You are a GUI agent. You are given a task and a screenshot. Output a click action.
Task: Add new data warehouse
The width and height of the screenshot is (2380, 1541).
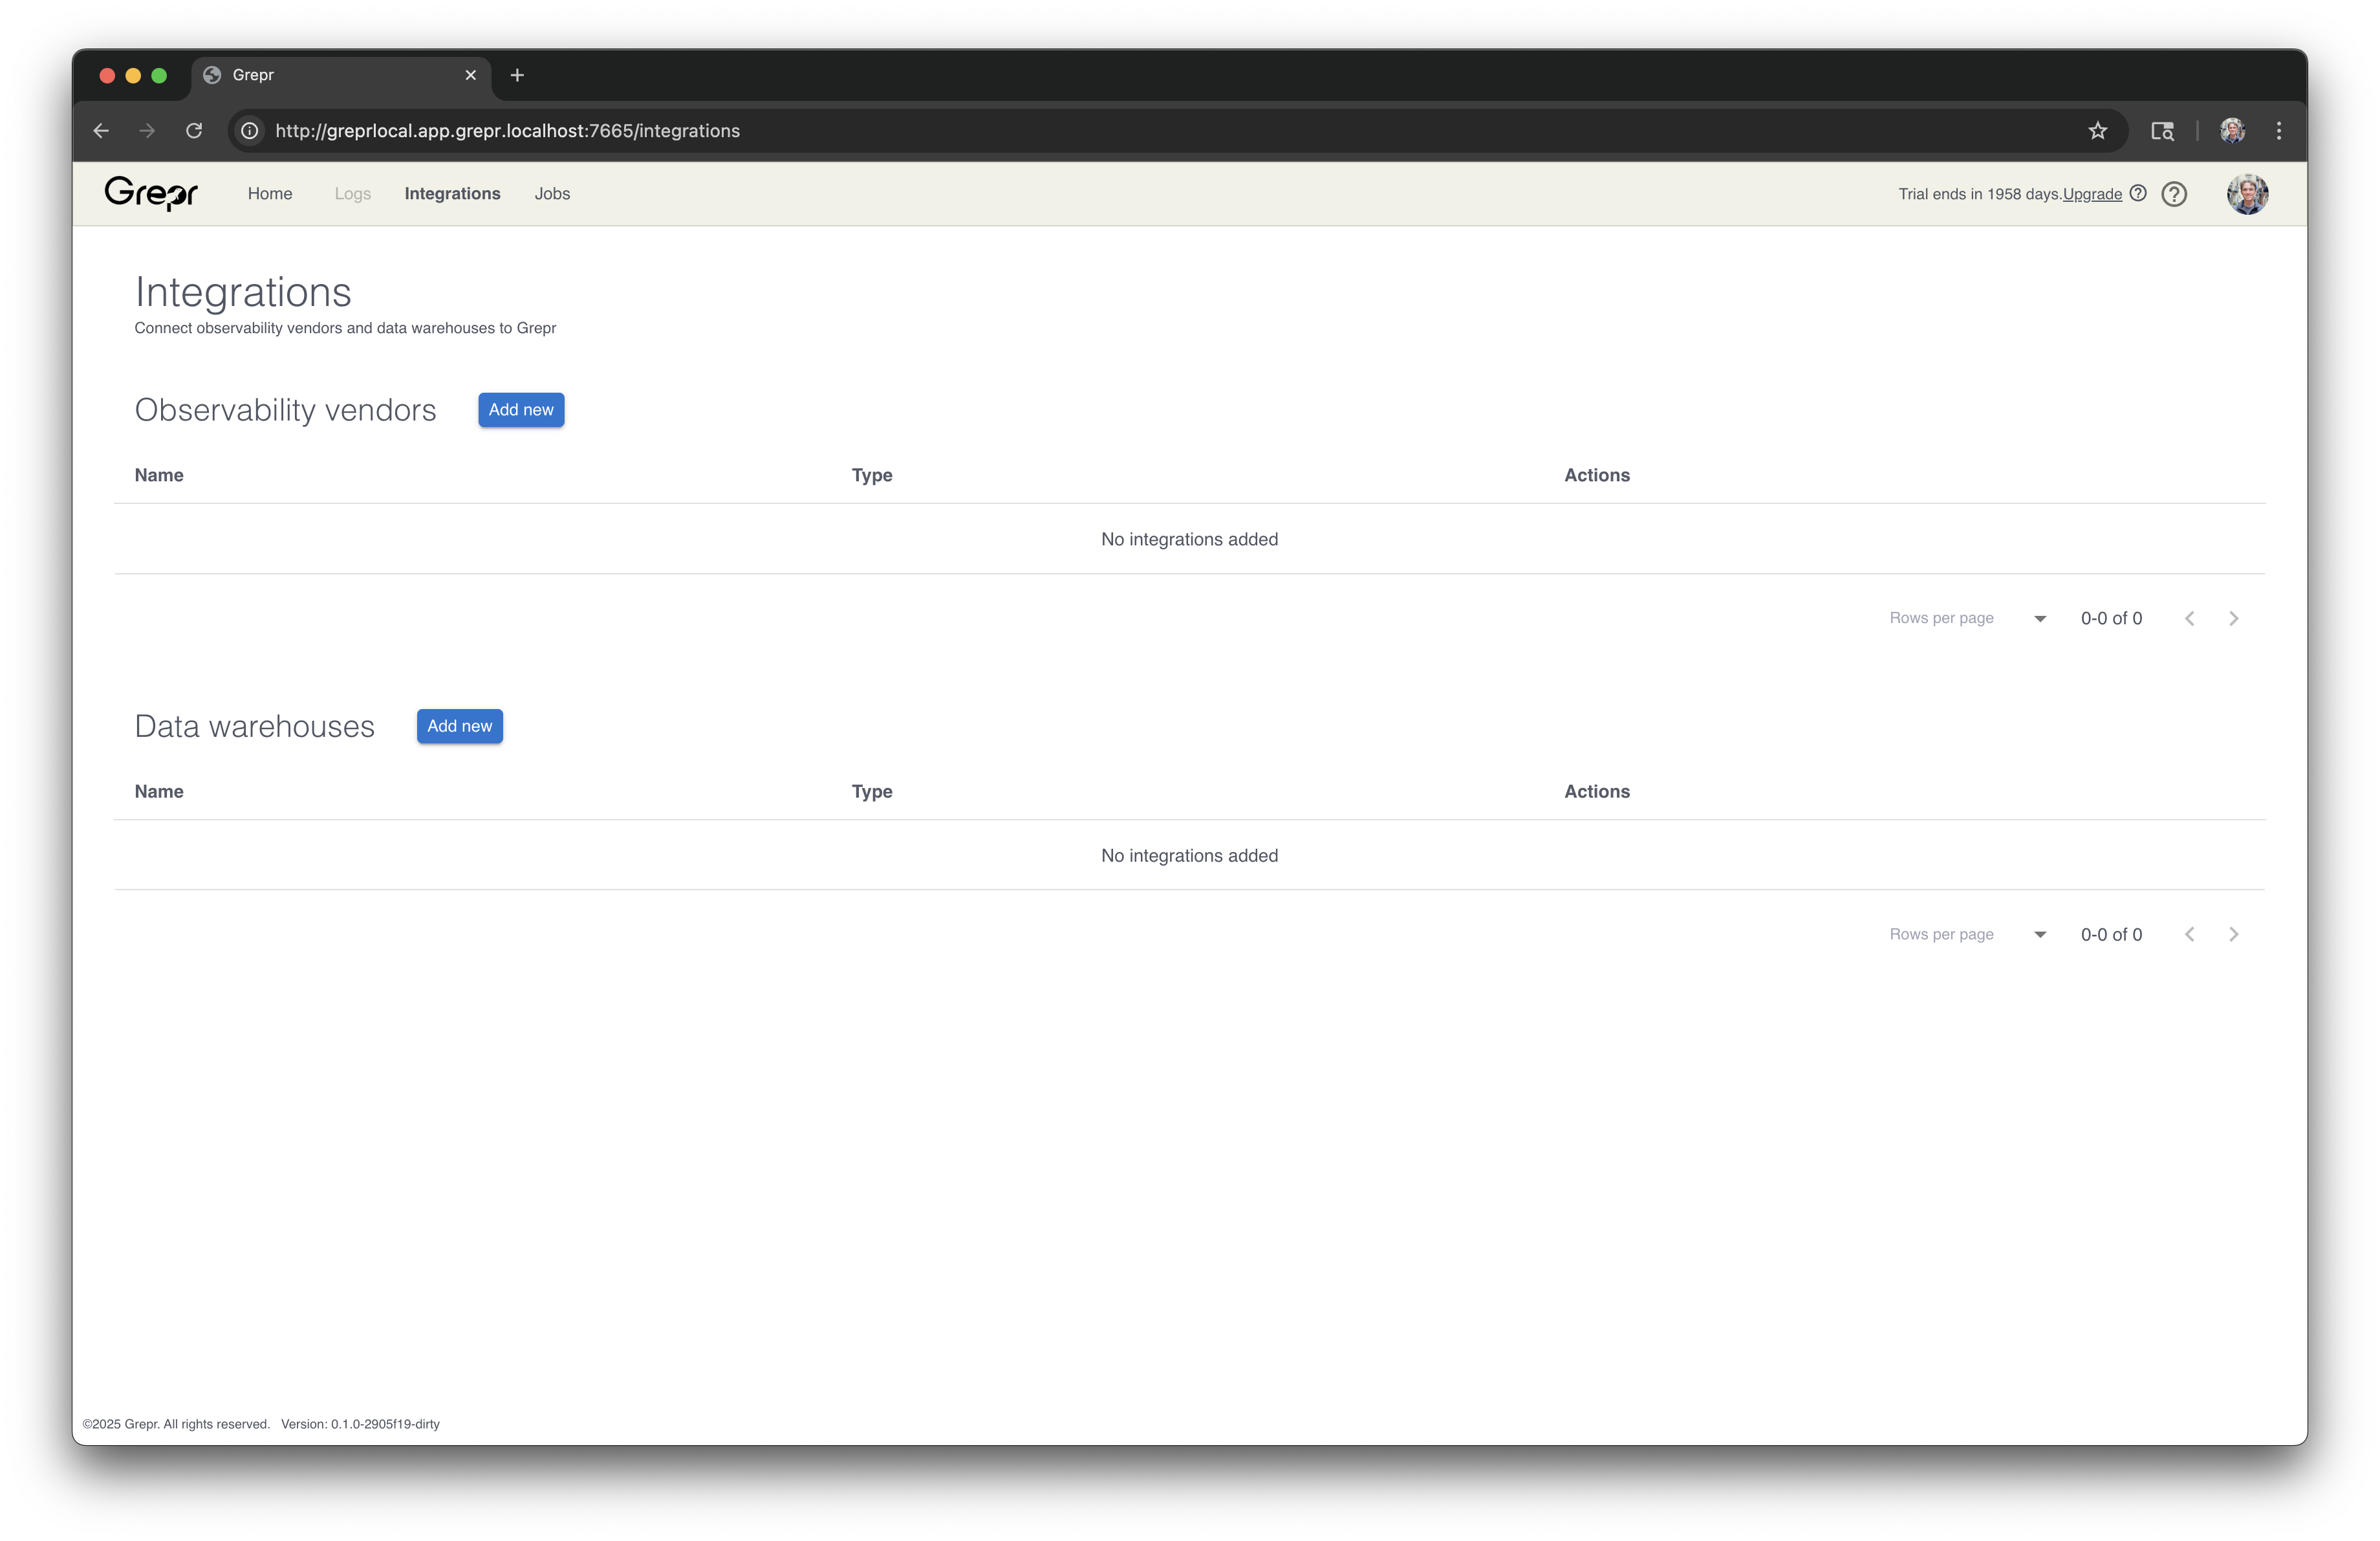tap(460, 726)
